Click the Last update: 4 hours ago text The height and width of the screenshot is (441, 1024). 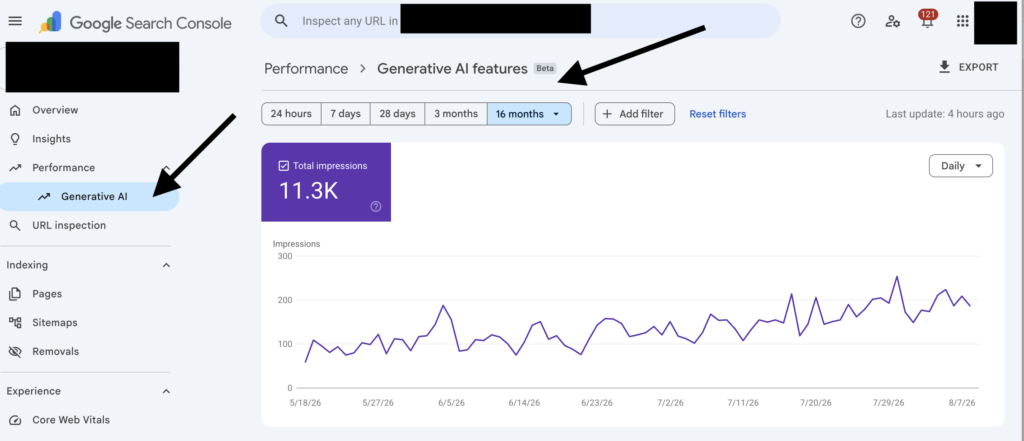pos(945,114)
